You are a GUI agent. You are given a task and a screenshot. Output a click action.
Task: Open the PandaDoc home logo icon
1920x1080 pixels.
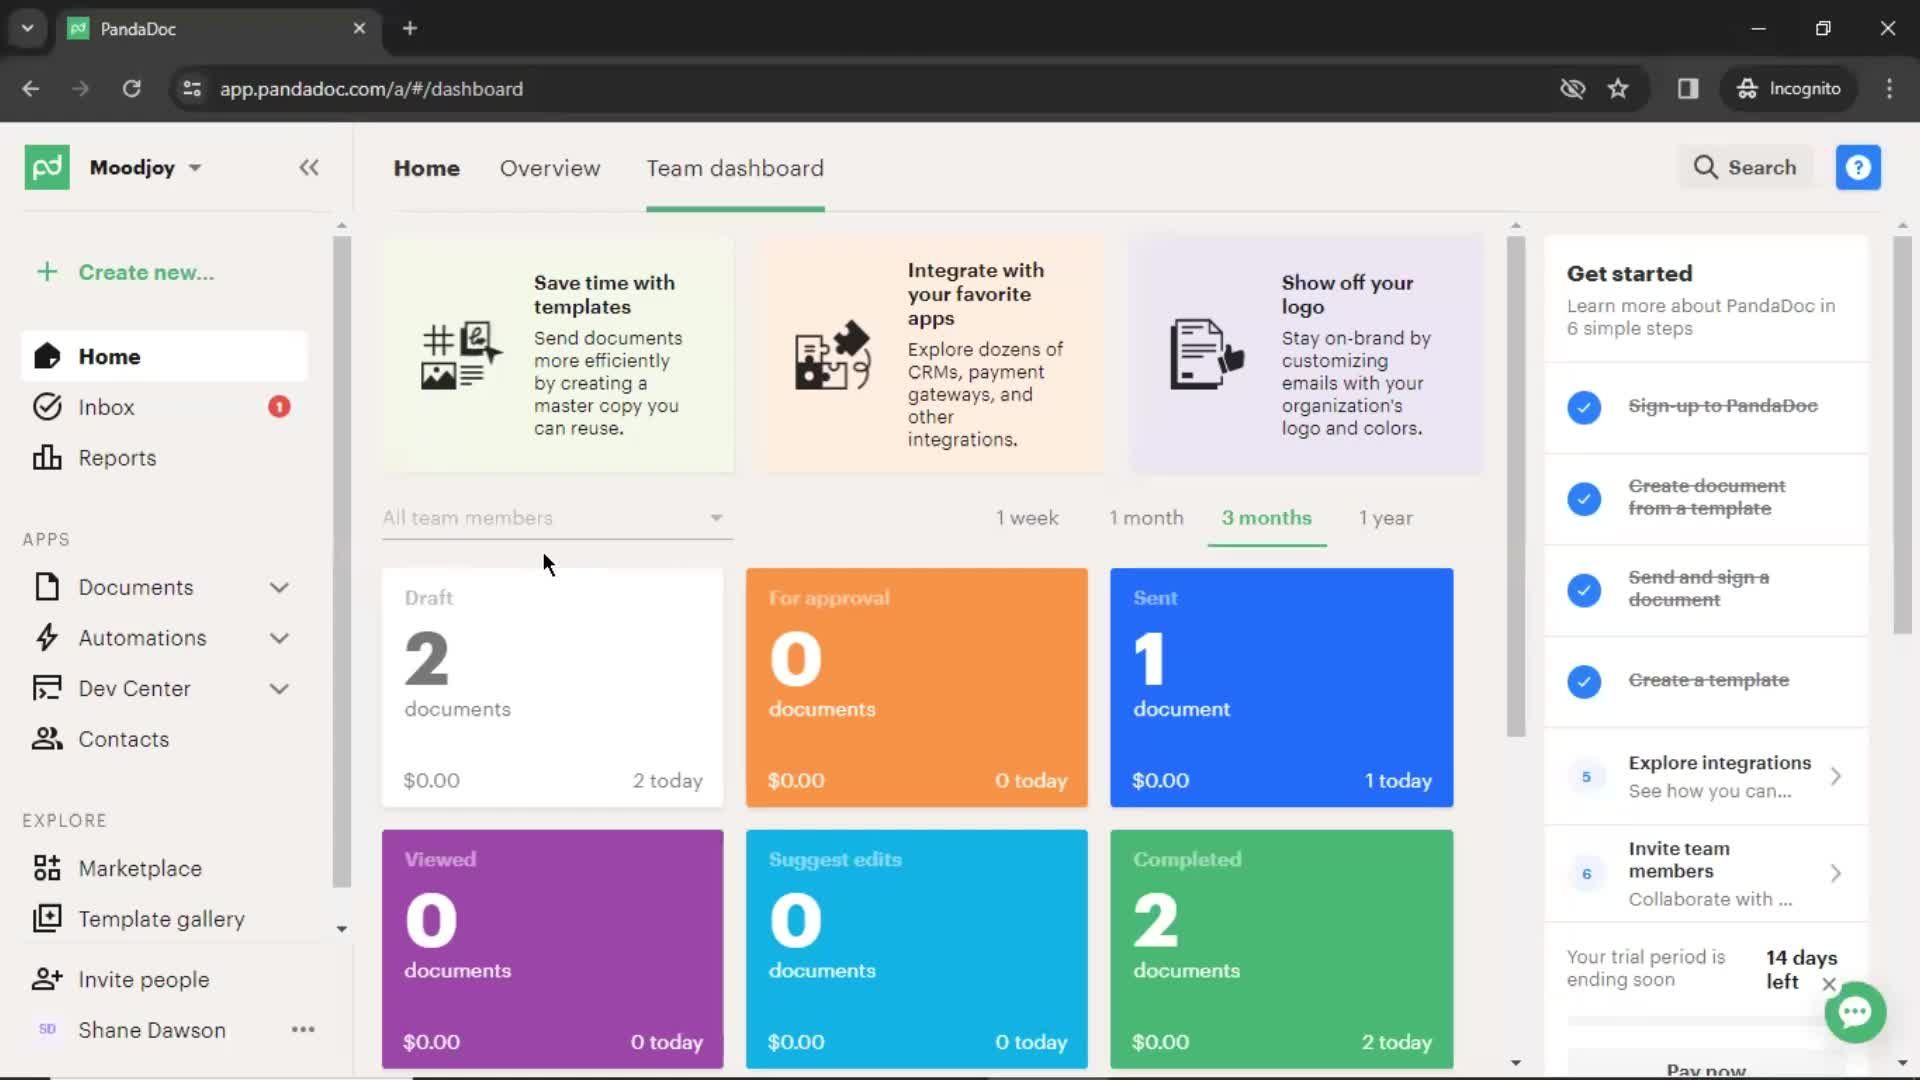46,167
